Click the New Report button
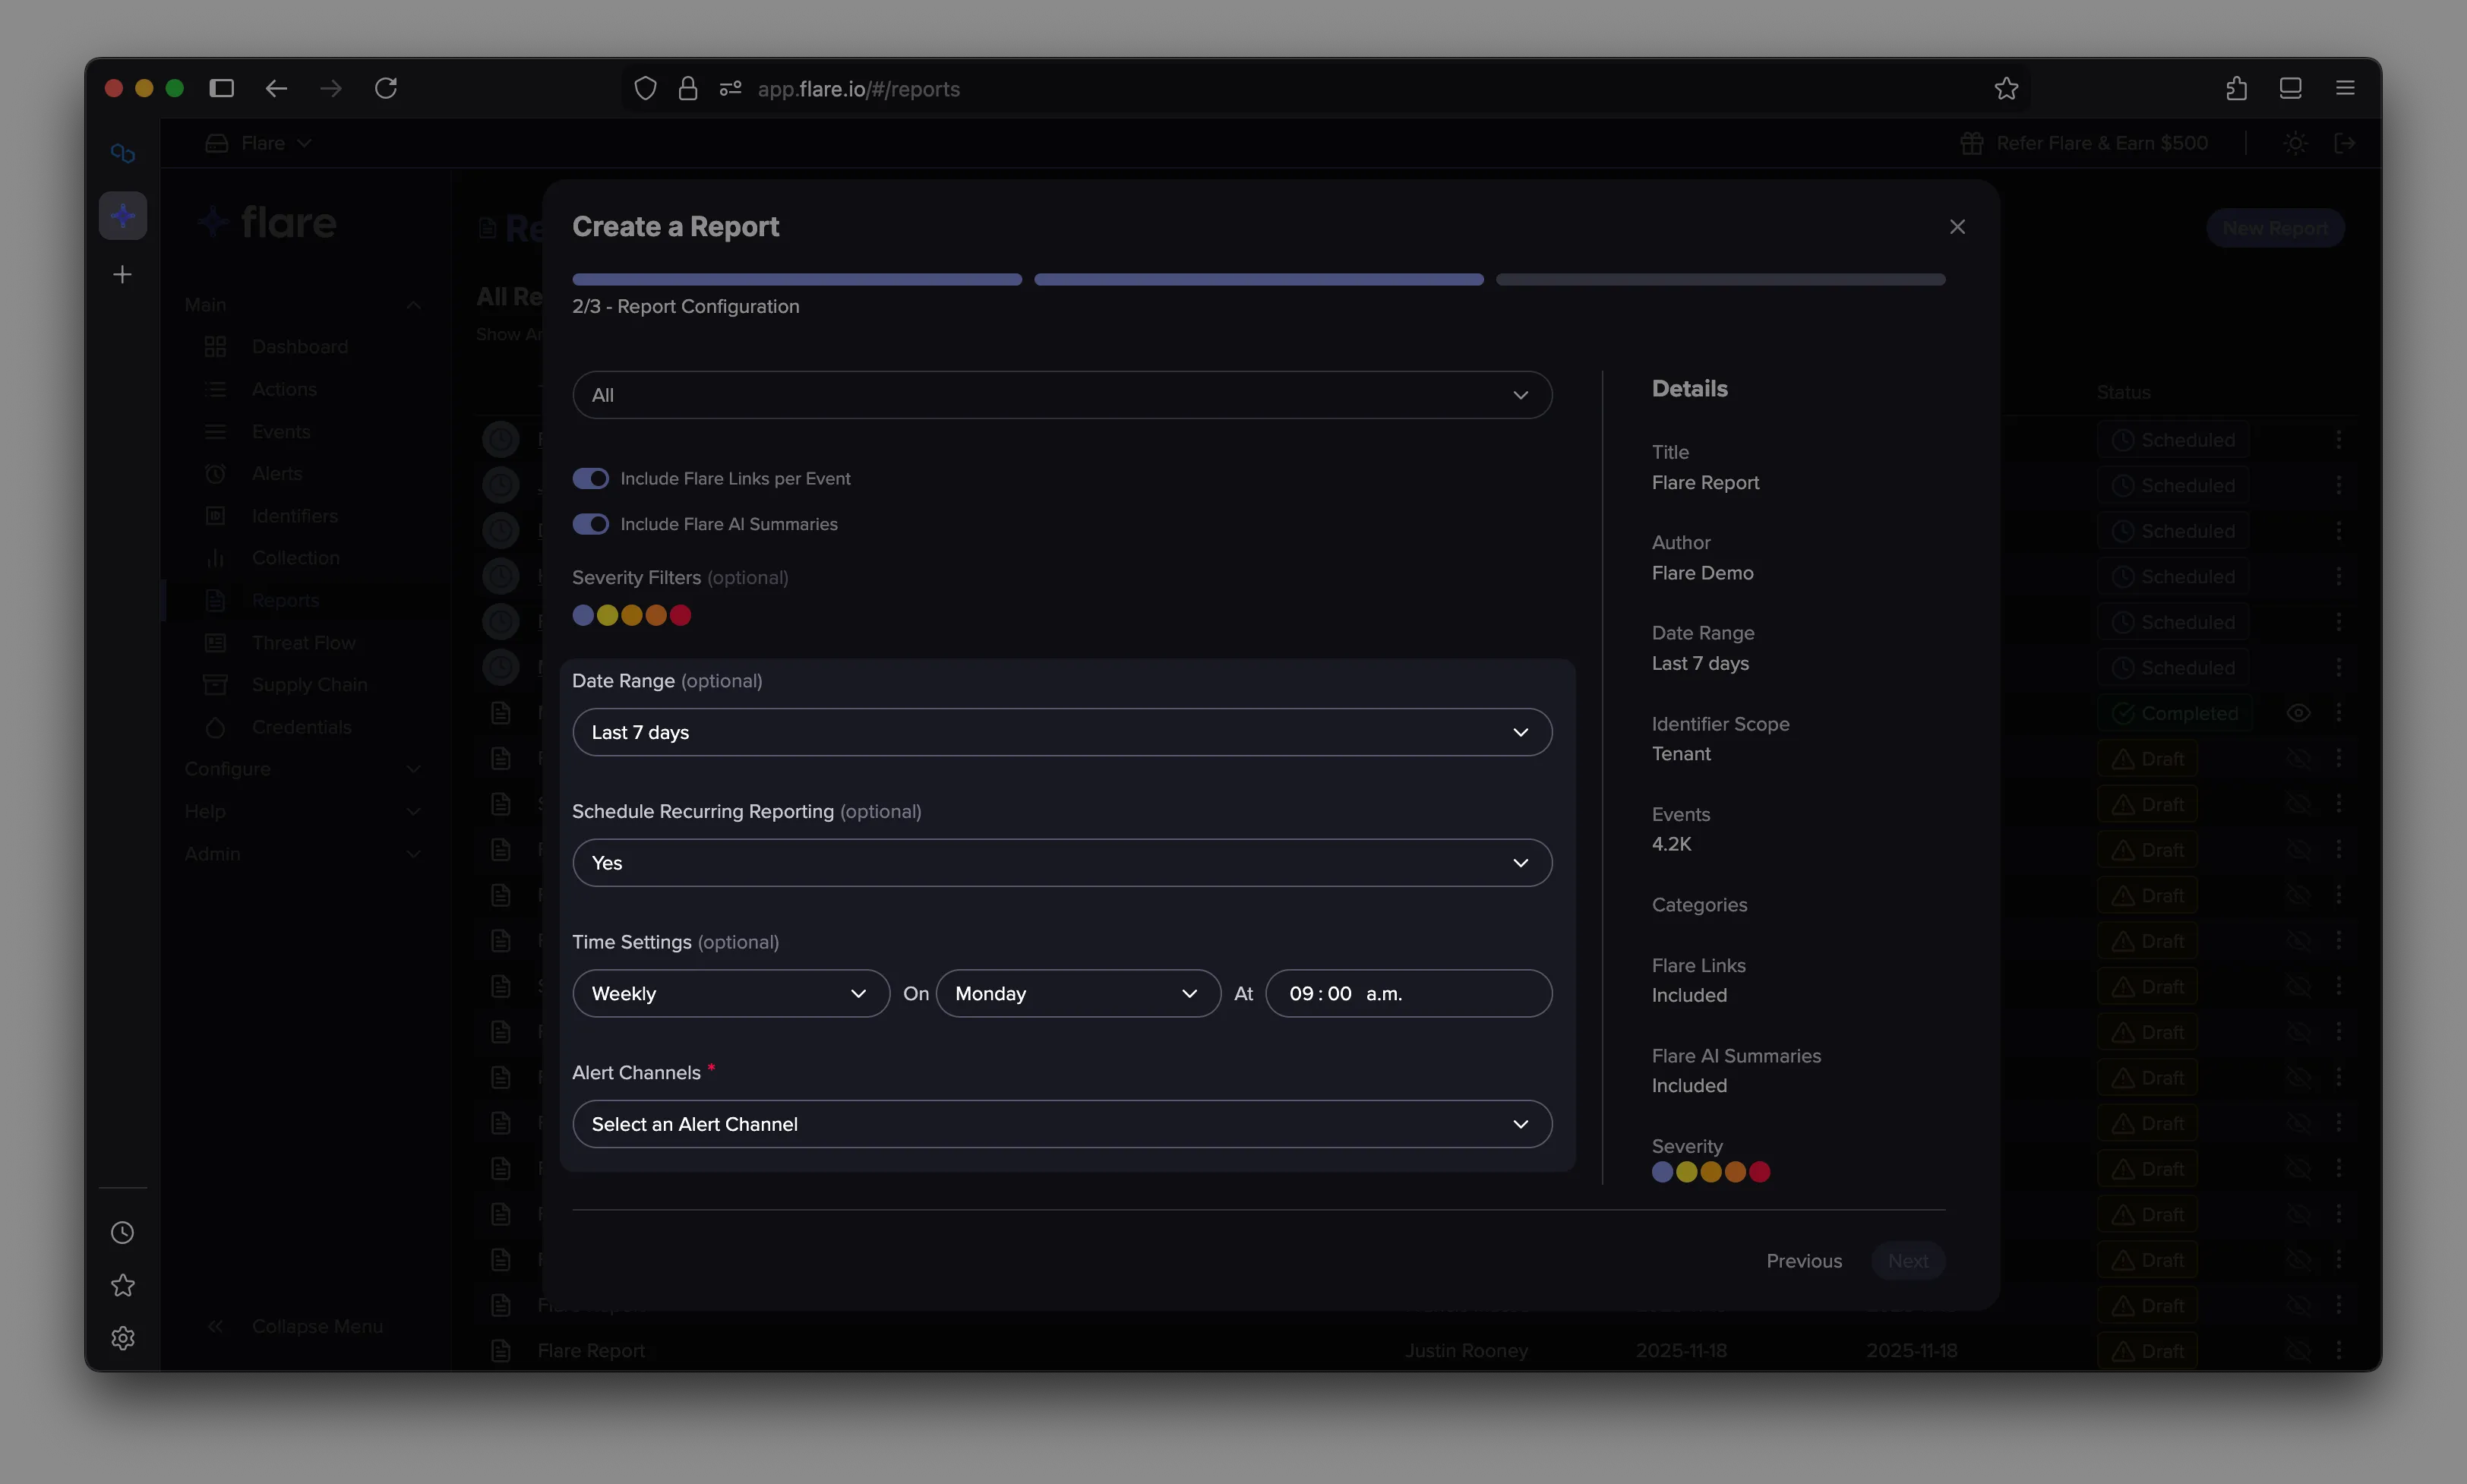2467x1484 pixels. coord(2275,228)
